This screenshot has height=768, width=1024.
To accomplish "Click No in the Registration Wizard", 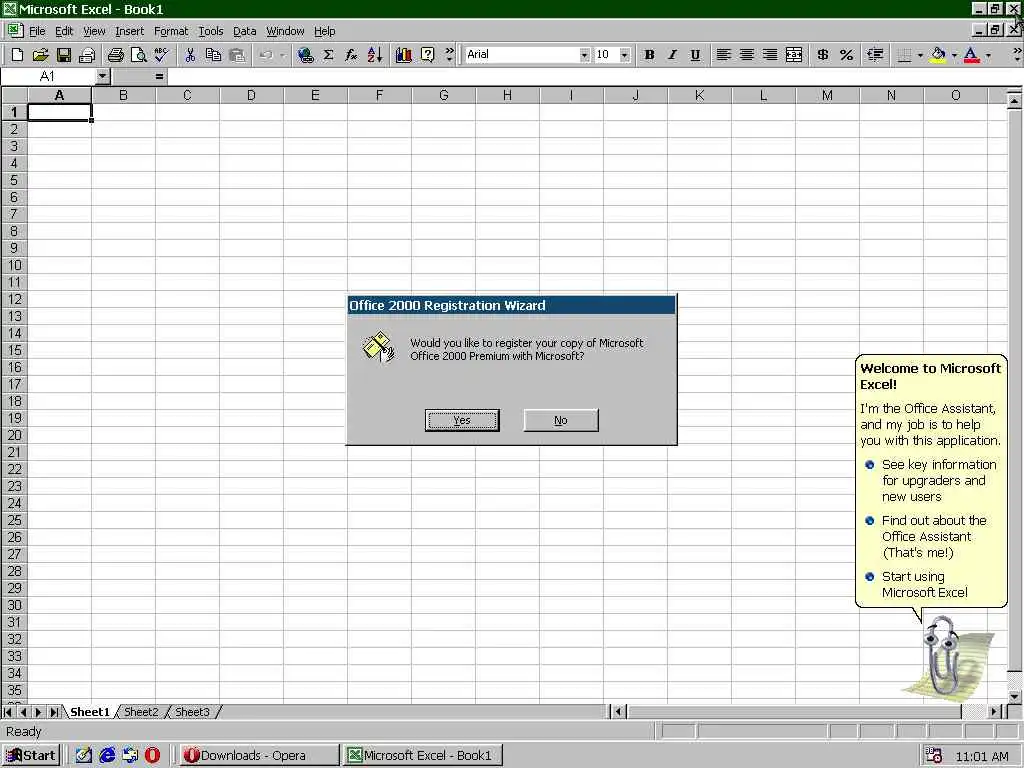I will 560,421.
